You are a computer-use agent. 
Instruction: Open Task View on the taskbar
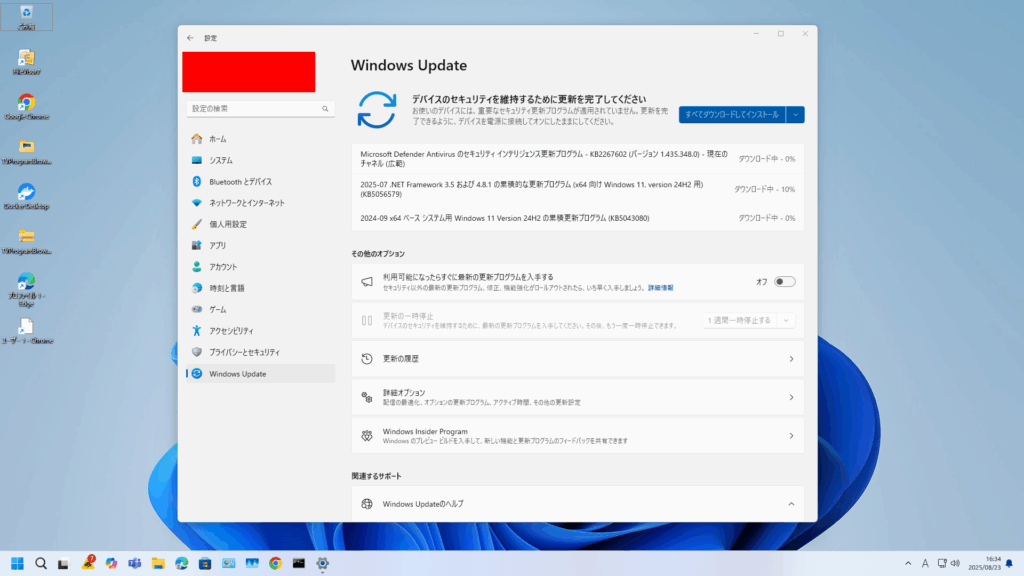pyautogui.click(x=64, y=564)
